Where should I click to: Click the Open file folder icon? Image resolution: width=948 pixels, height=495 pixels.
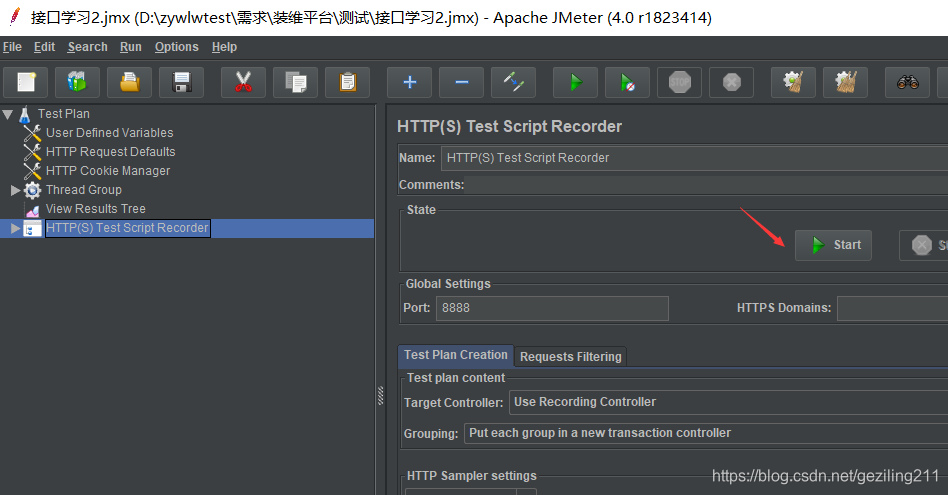129,82
